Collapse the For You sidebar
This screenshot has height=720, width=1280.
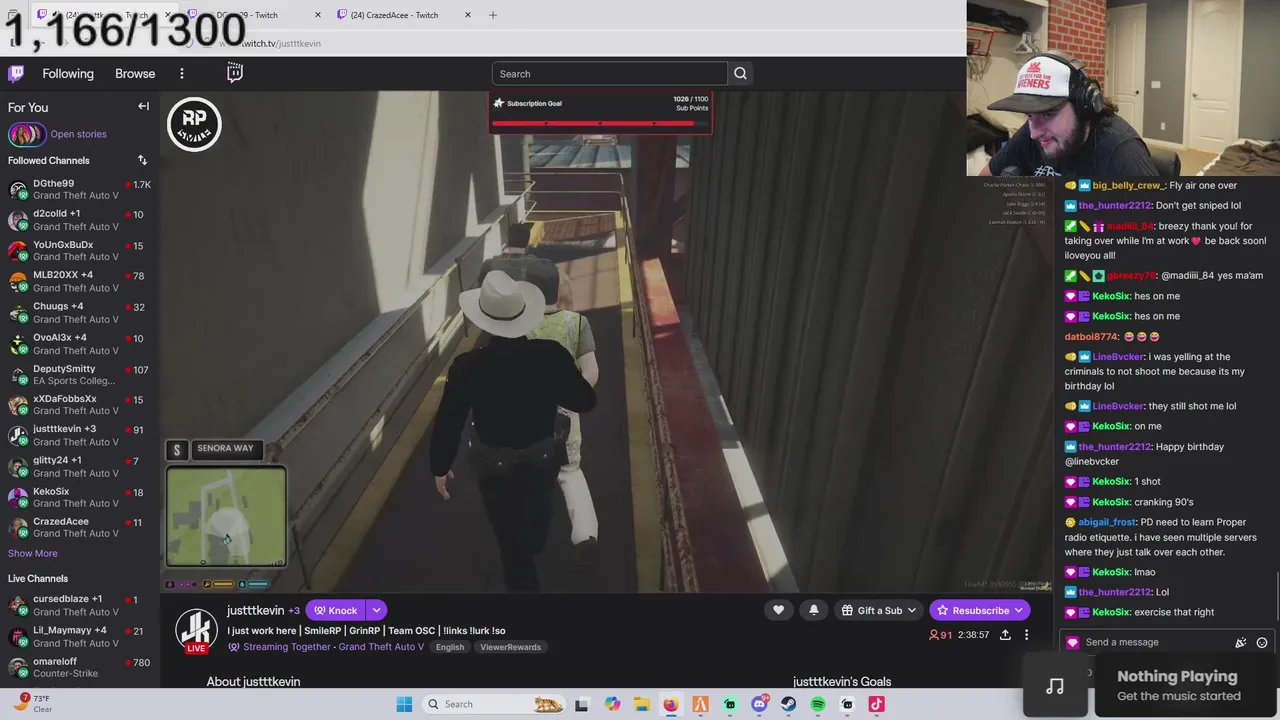(x=143, y=106)
